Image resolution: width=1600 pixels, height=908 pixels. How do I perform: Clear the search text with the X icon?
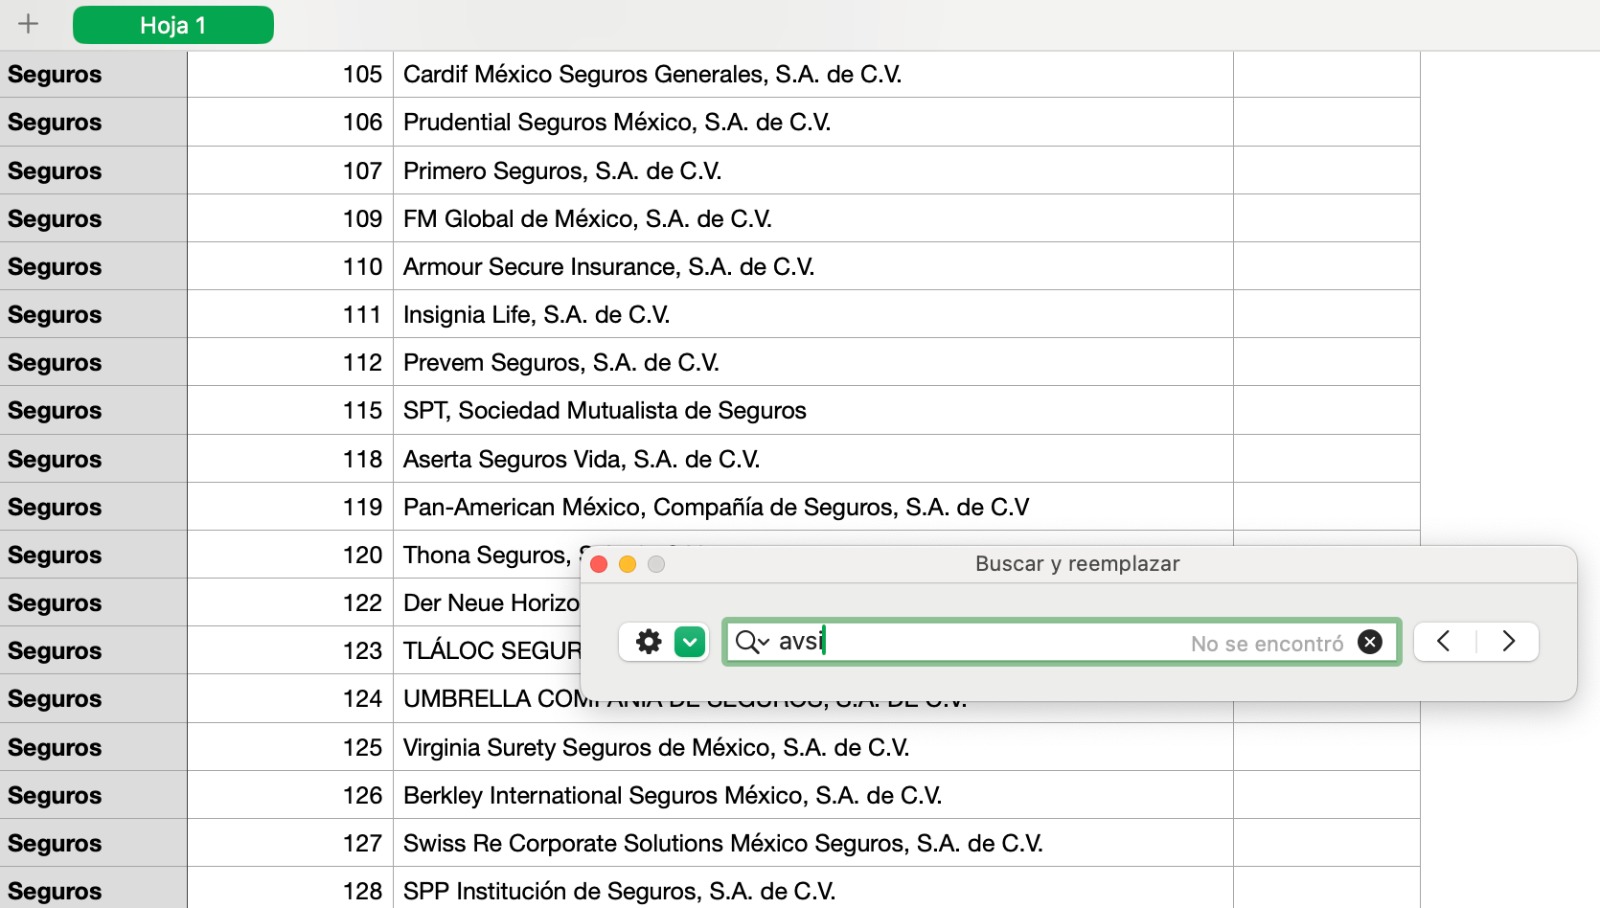1370,642
